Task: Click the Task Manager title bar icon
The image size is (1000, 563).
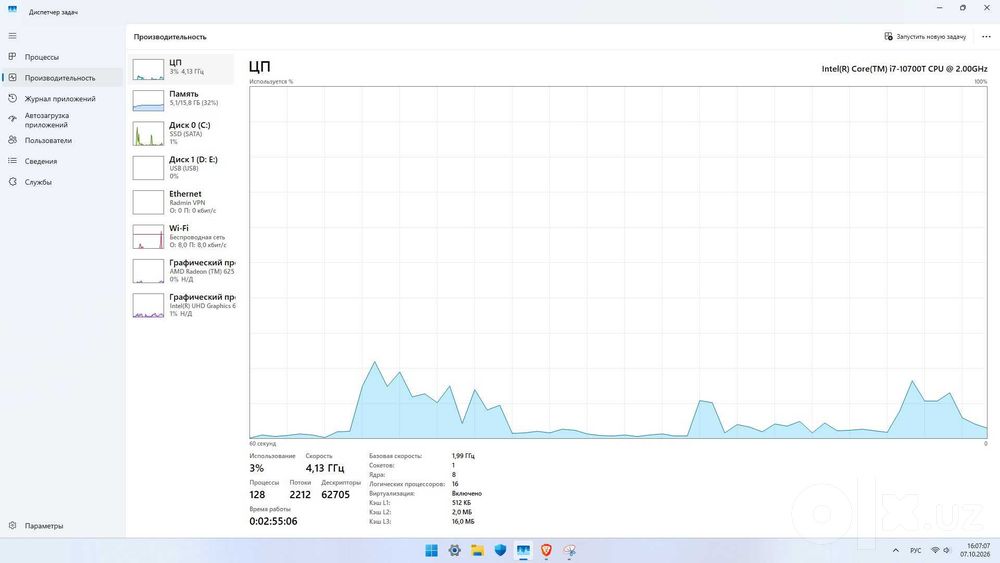Action: 12,10
